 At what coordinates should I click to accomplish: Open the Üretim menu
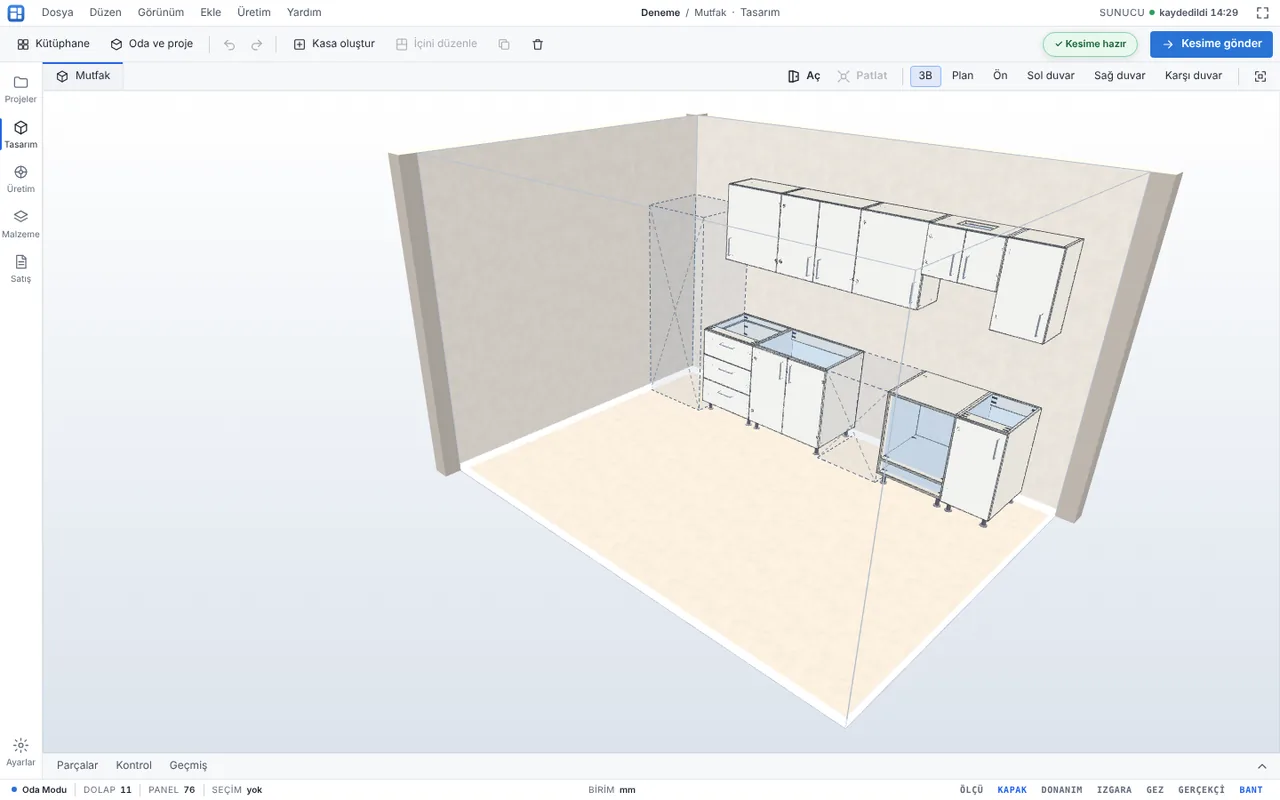pos(253,13)
